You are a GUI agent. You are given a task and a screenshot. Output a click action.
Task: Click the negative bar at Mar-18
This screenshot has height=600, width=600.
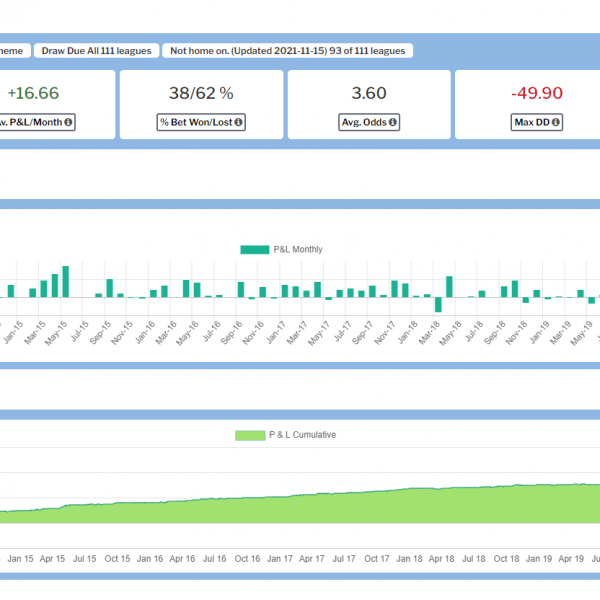click(438, 305)
